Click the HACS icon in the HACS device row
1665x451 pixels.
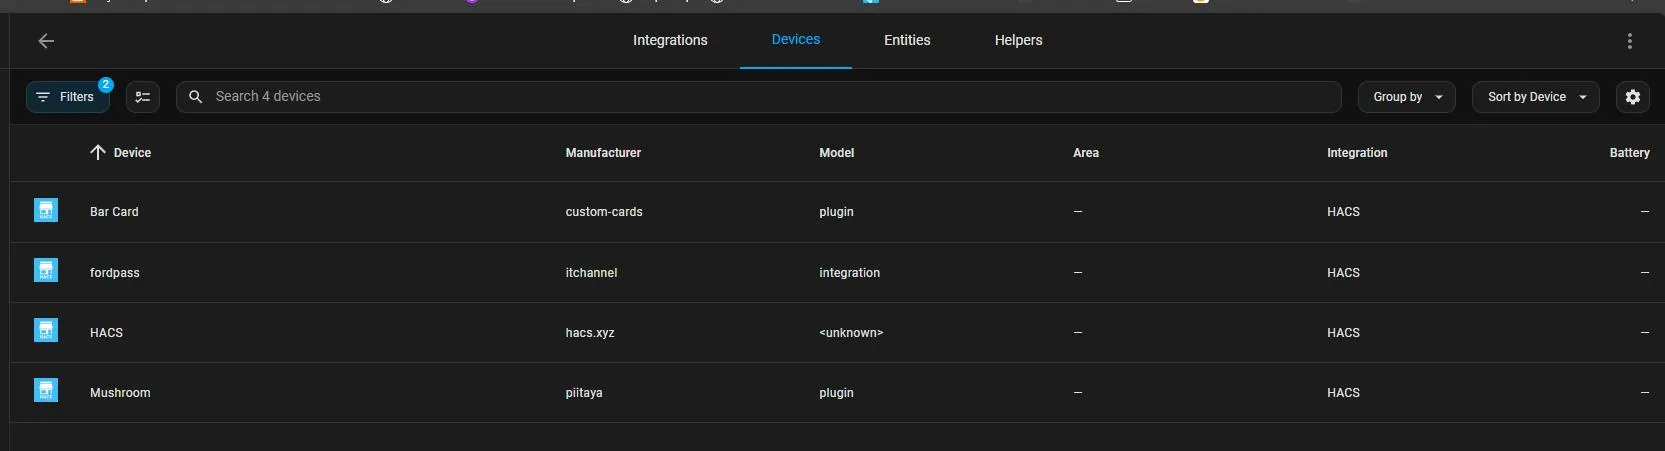click(x=46, y=330)
